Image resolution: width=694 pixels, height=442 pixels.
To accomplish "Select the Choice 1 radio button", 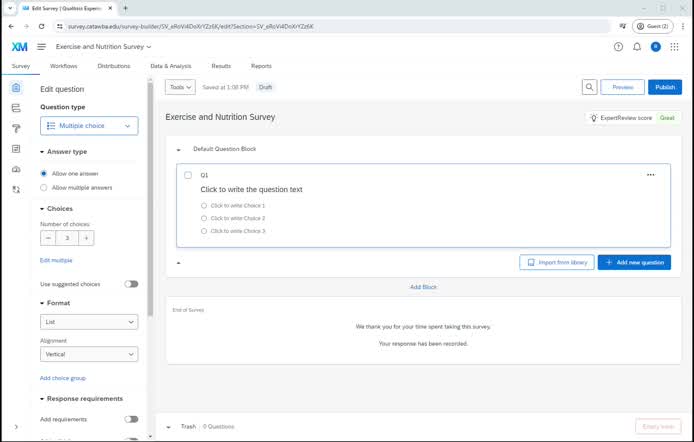I will pyautogui.click(x=204, y=205).
